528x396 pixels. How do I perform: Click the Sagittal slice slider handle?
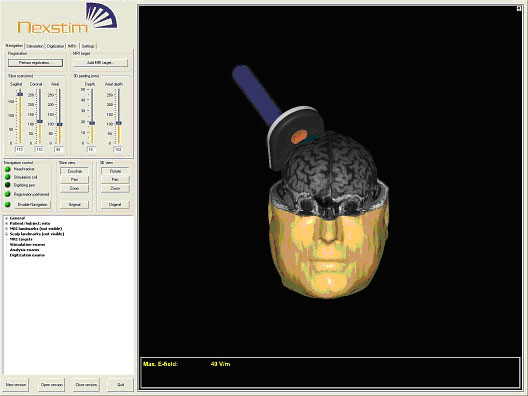[x=20, y=94]
